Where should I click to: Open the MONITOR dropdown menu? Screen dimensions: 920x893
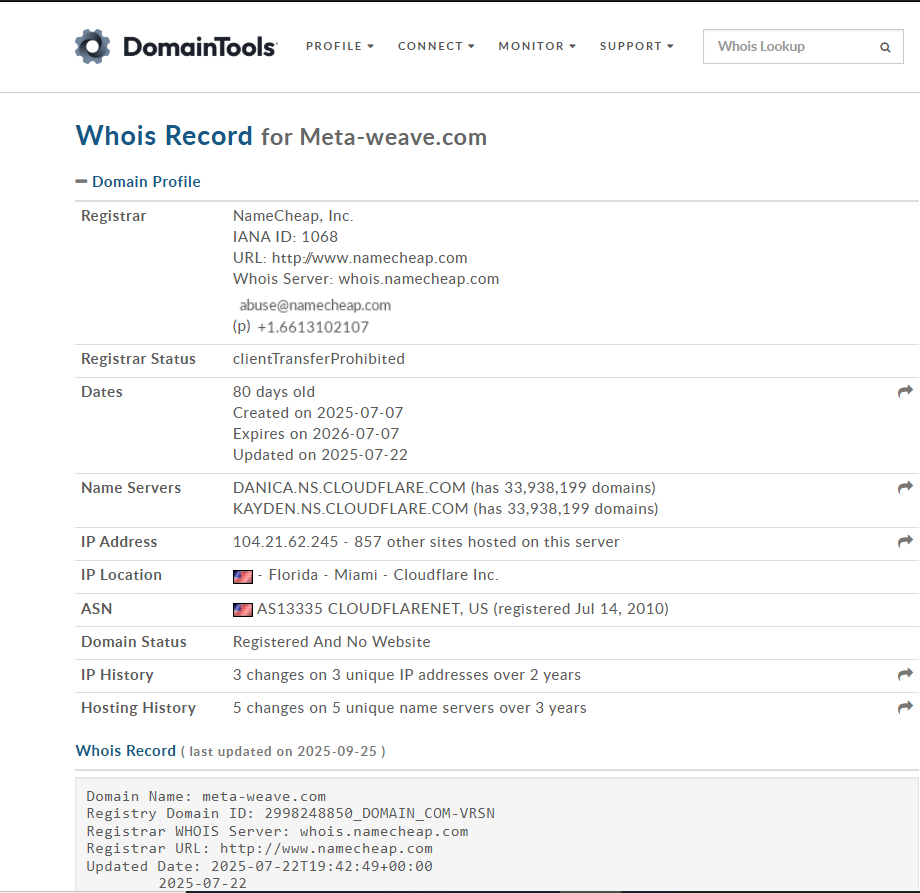click(x=537, y=46)
